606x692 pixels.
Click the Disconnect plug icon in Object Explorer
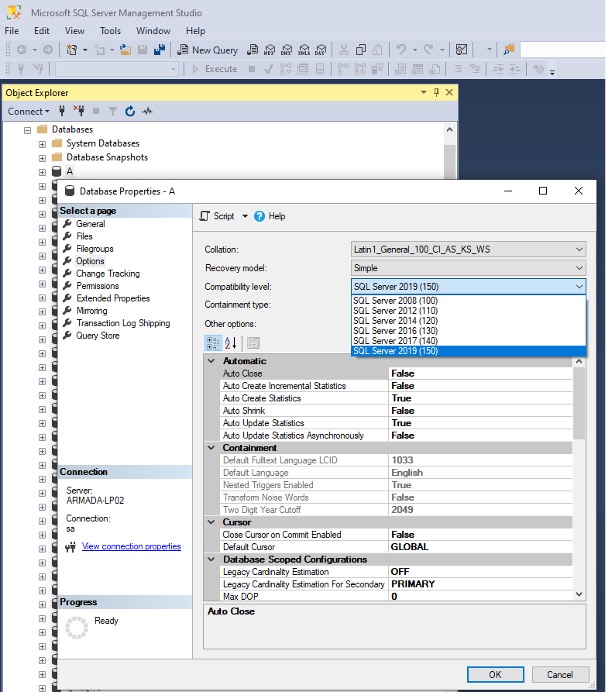pos(79,111)
